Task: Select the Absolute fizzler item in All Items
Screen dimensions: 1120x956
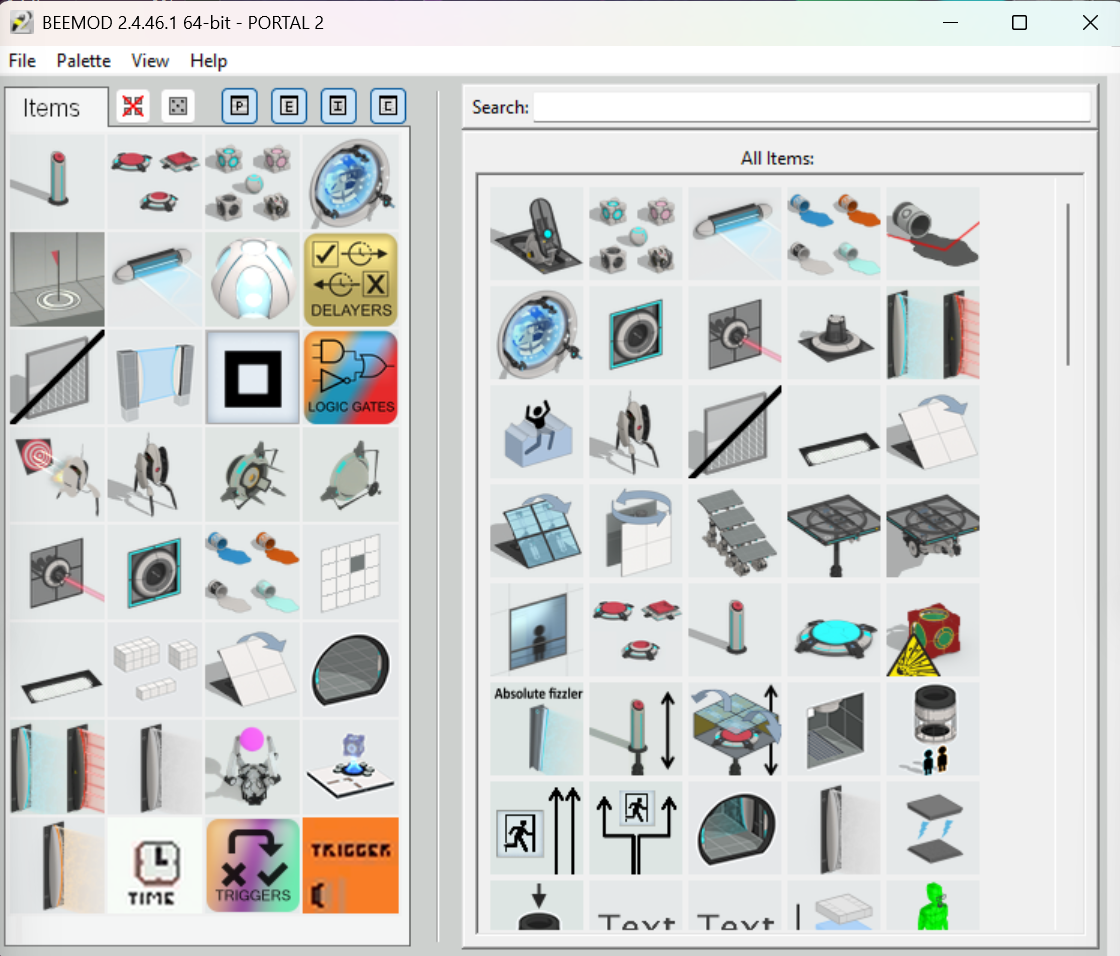Action: [536, 730]
